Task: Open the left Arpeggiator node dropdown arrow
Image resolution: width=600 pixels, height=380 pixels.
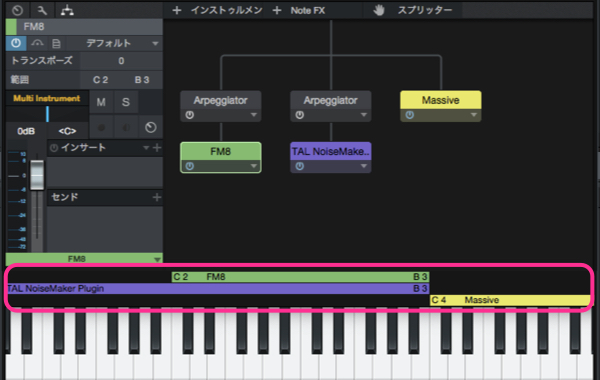Action: coord(253,115)
